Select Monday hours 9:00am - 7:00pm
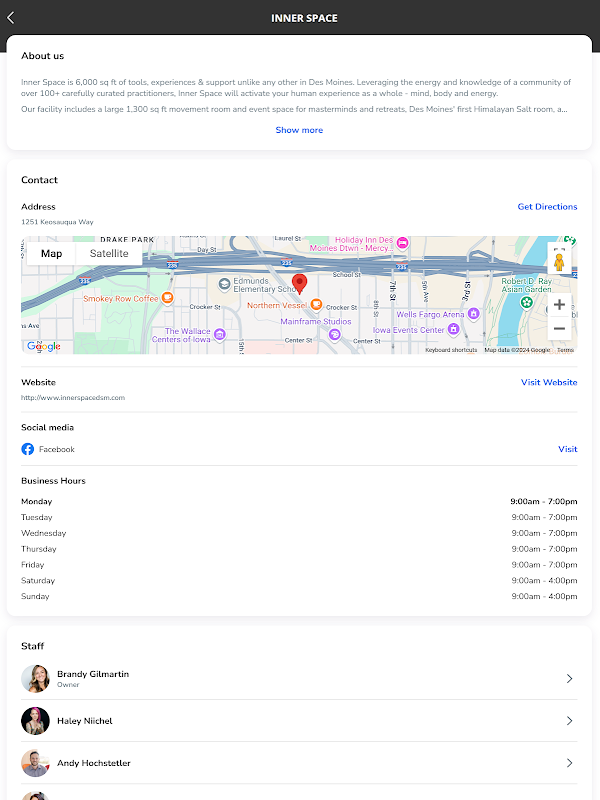 [x=544, y=502]
